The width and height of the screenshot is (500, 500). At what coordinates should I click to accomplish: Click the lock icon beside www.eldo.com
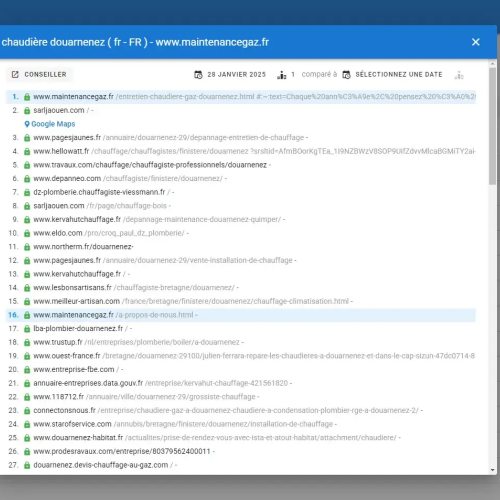27,233
